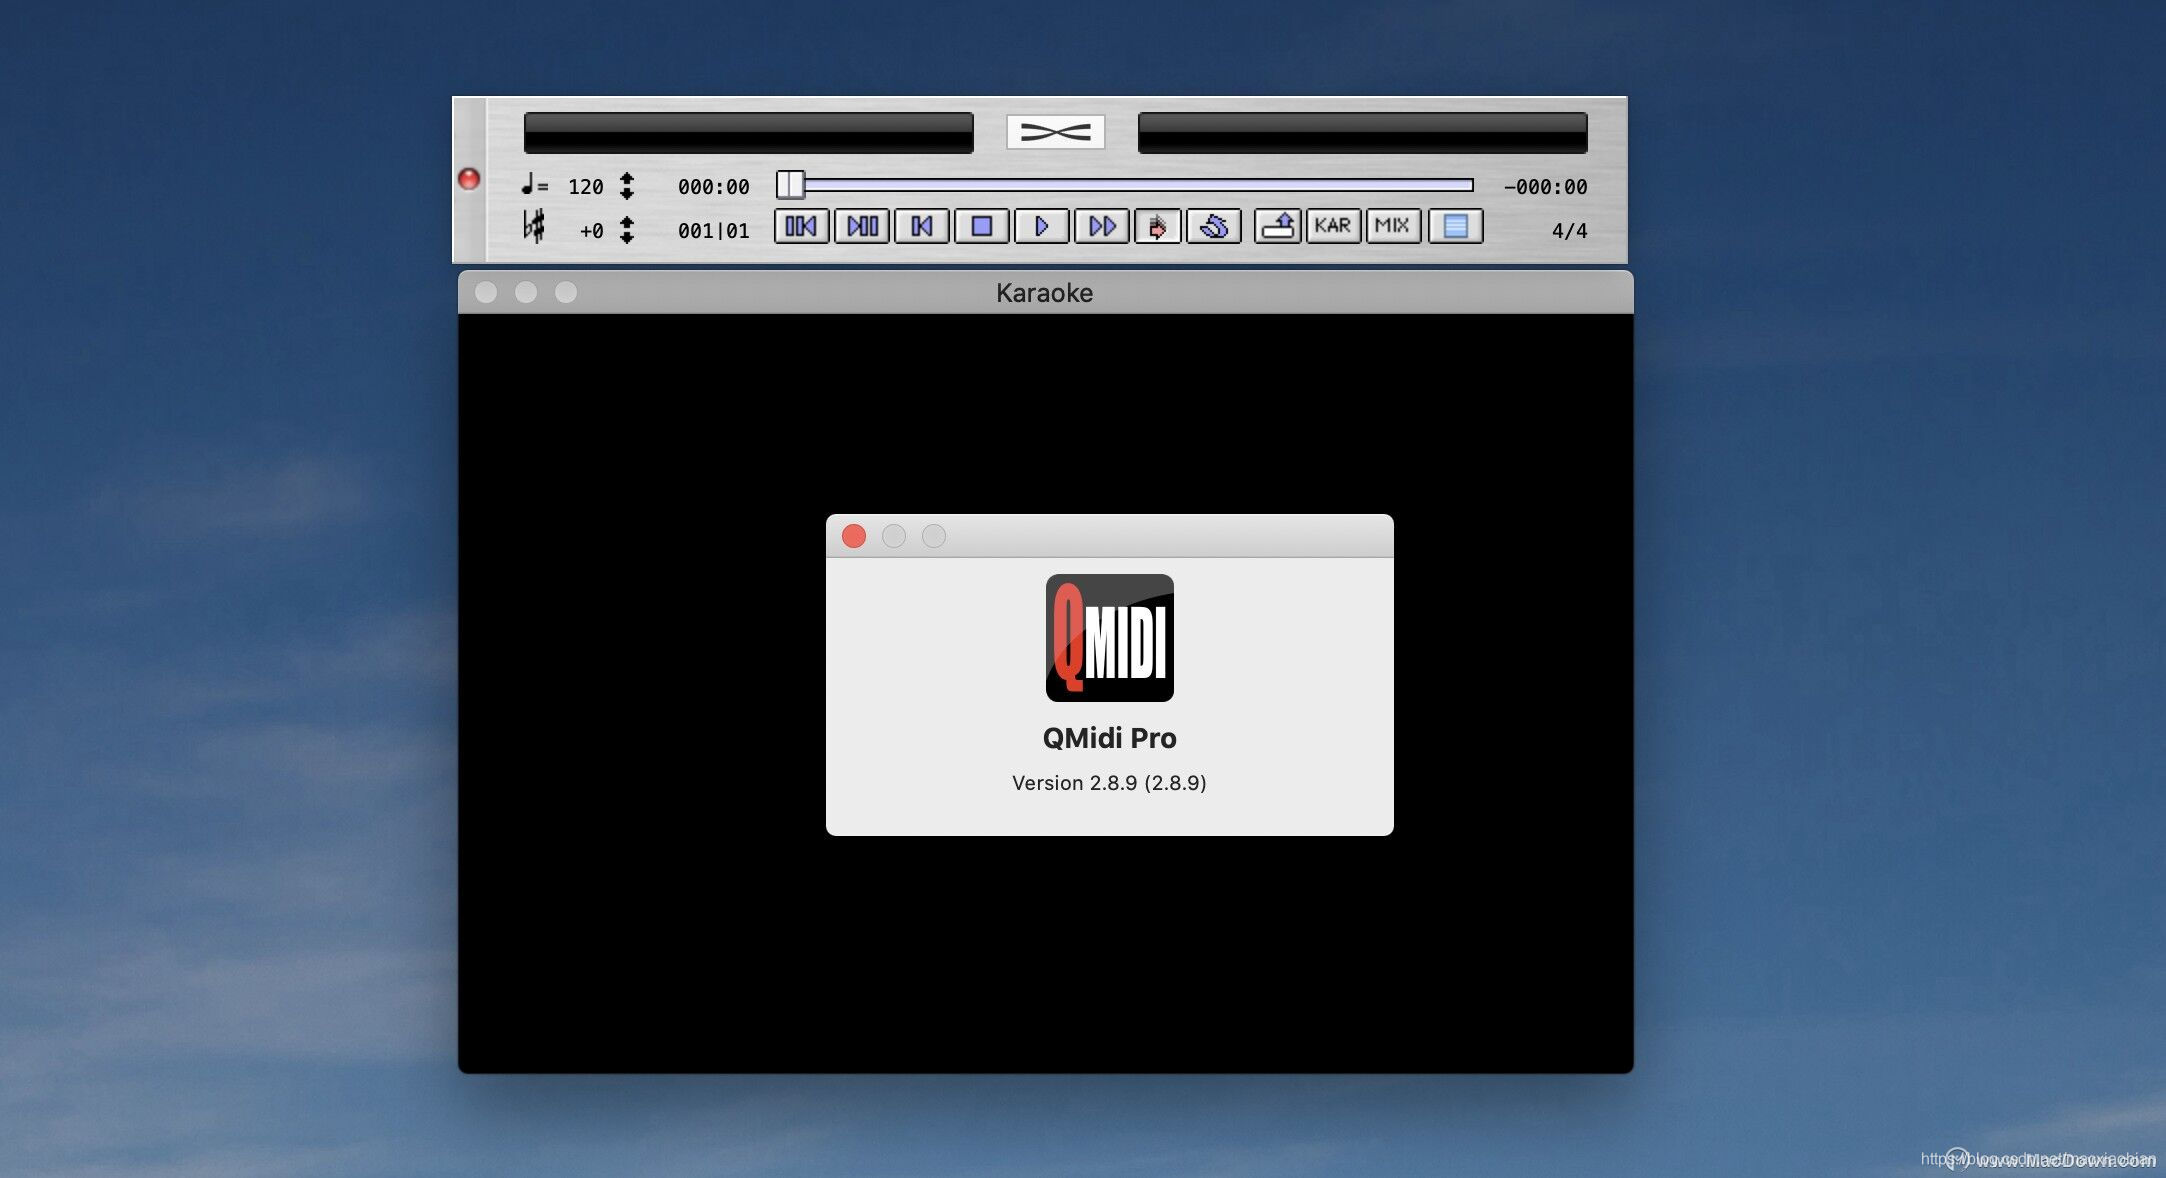Click the eject/open file icon
Screen dimensions: 2166x1178
tap(1277, 226)
